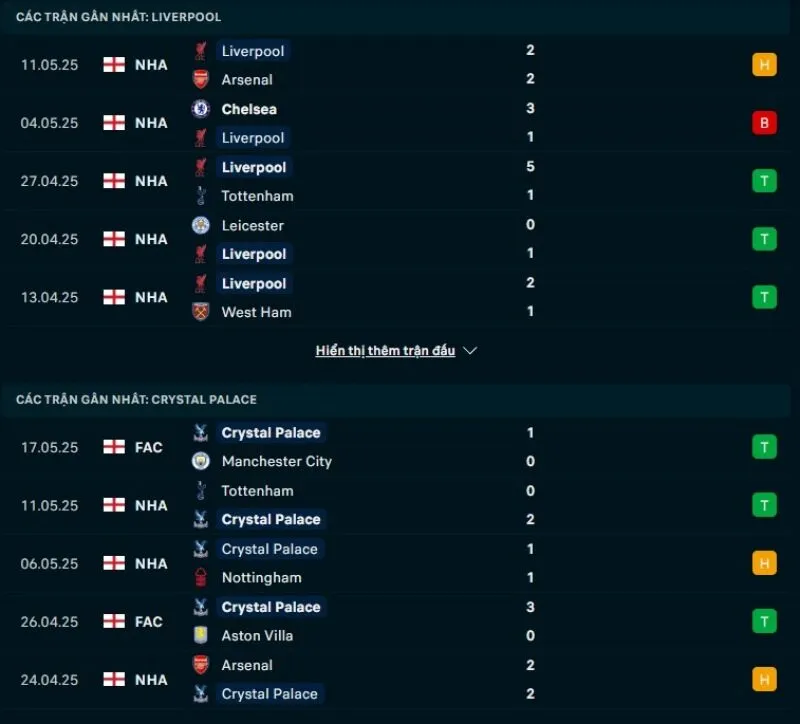The width and height of the screenshot is (800, 724).
Task: Select Manchester City team name
Action: 276,461
